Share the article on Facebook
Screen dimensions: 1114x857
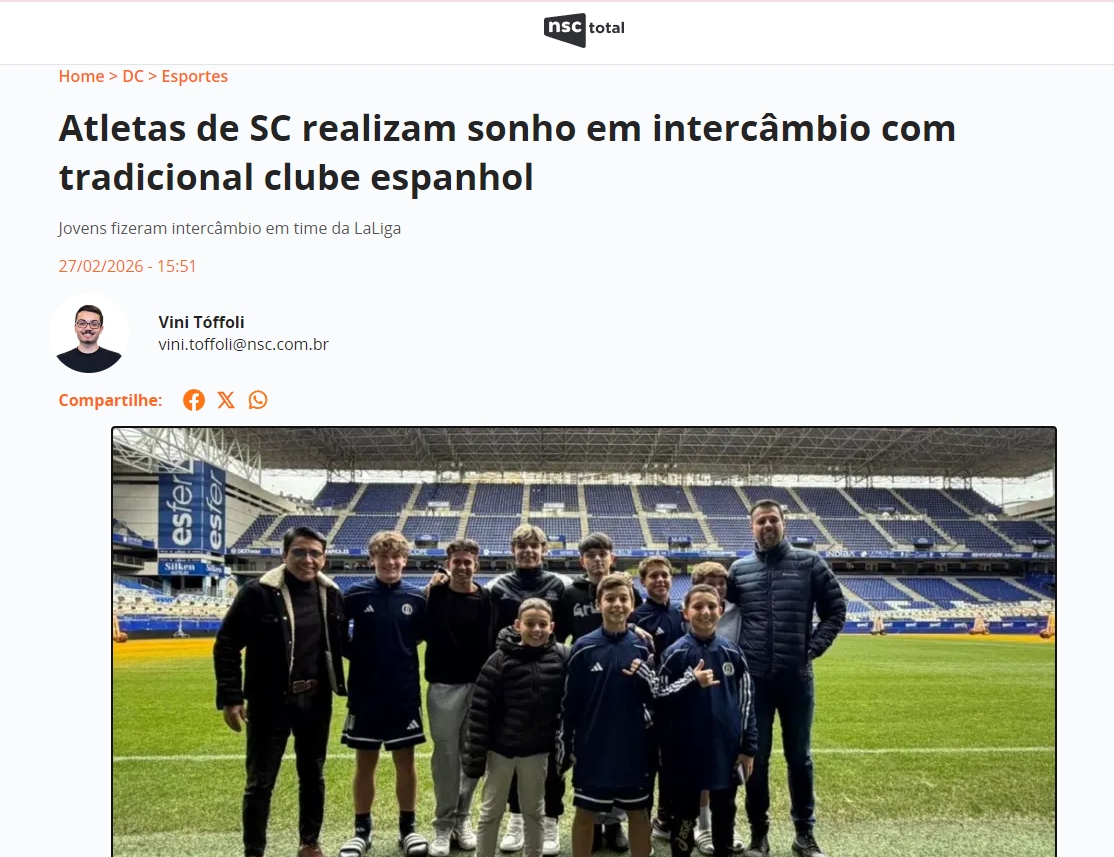pyautogui.click(x=194, y=400)
